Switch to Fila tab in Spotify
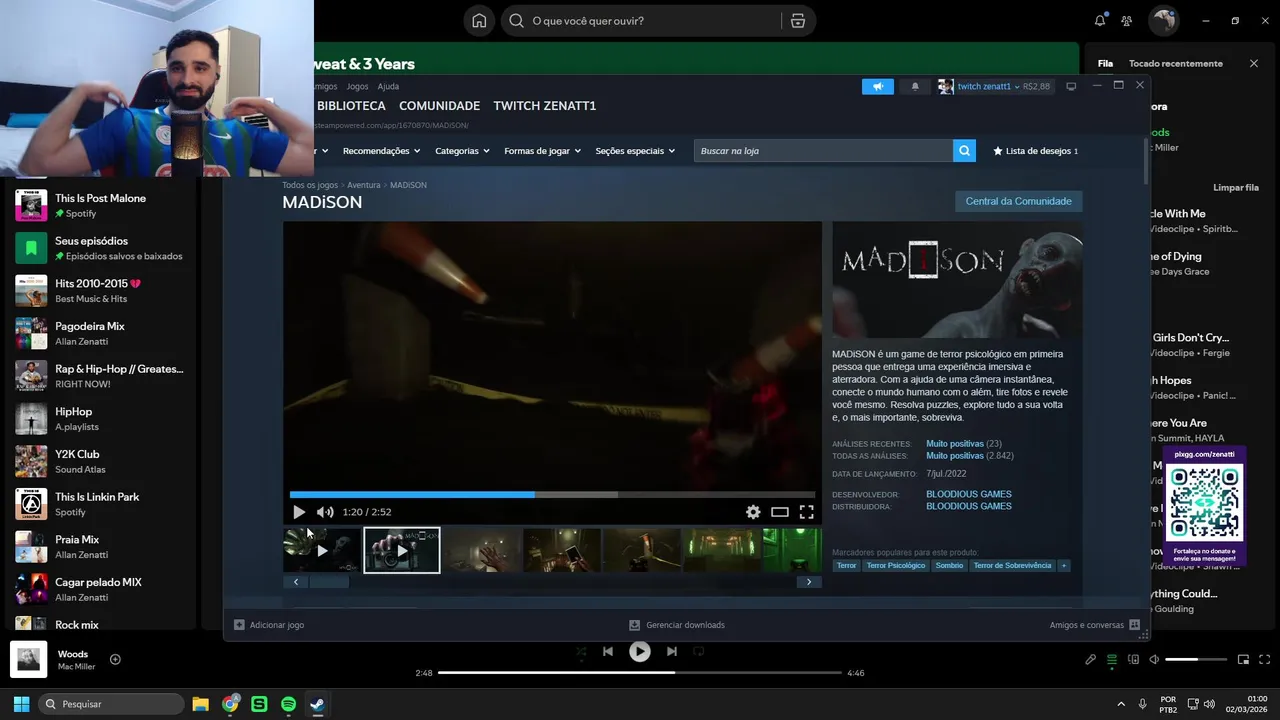This screenshot has height=720, width=1280. (x=1105, y=64)
